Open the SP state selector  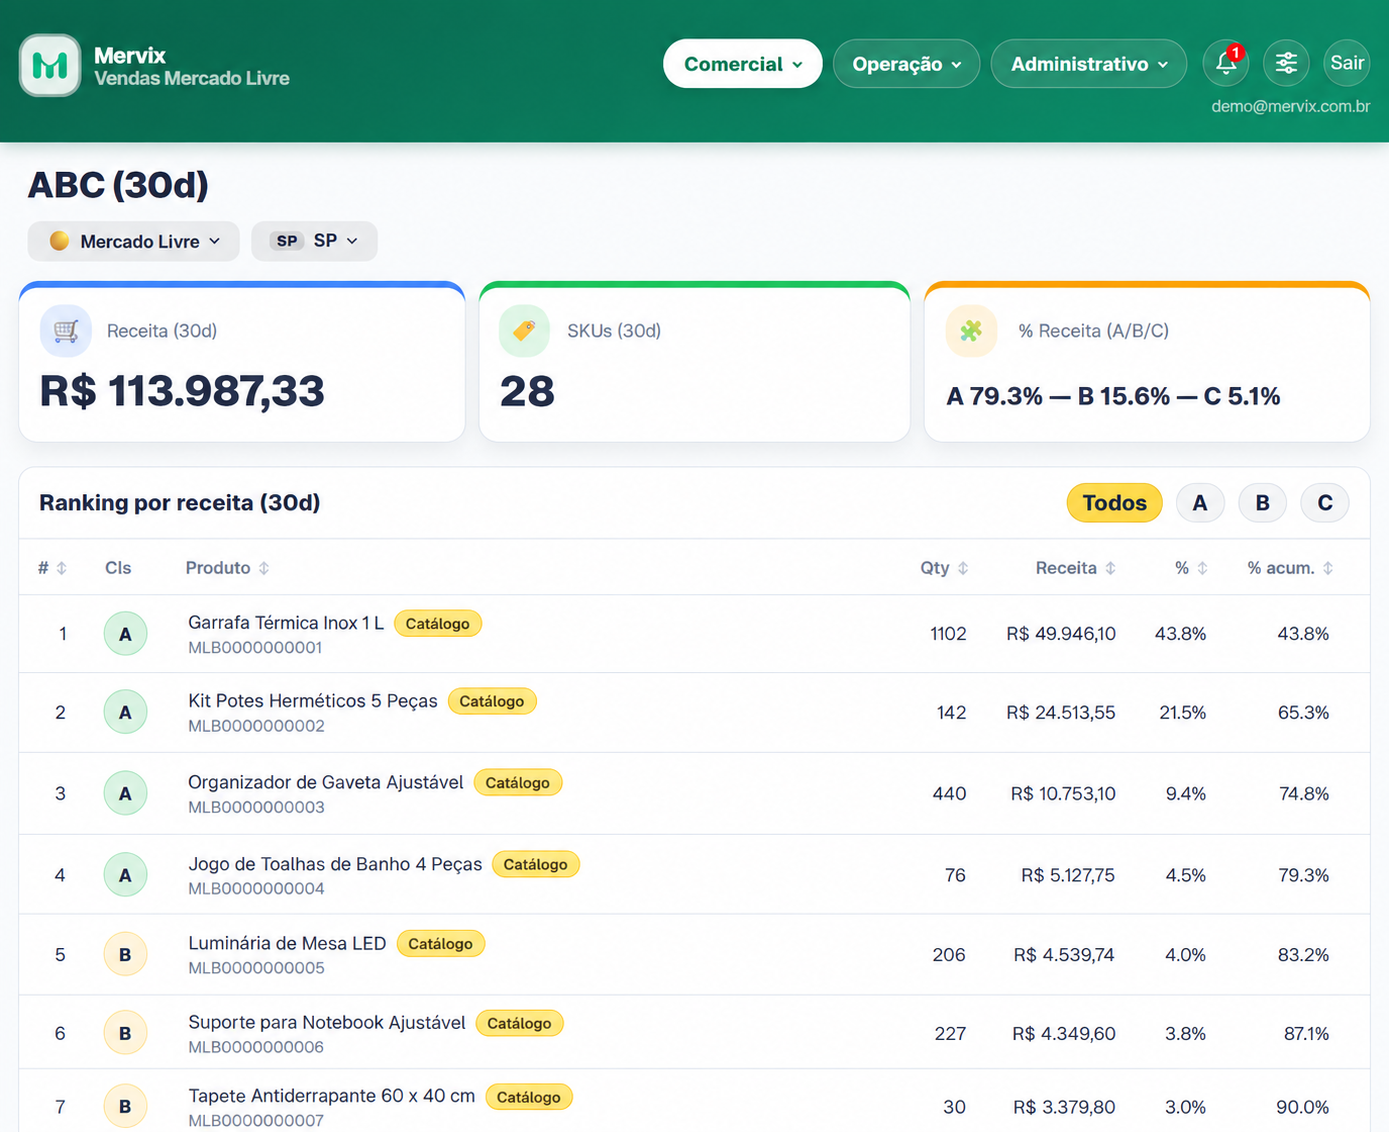coord(315,241)
